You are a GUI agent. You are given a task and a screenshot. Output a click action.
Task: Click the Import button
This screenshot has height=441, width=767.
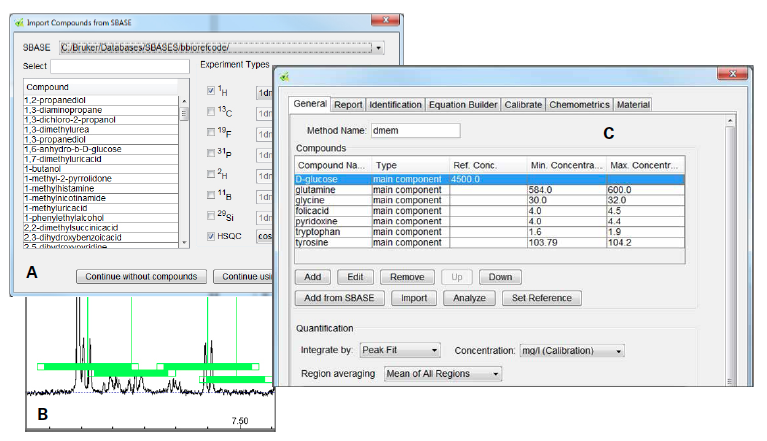pos(414,298)
